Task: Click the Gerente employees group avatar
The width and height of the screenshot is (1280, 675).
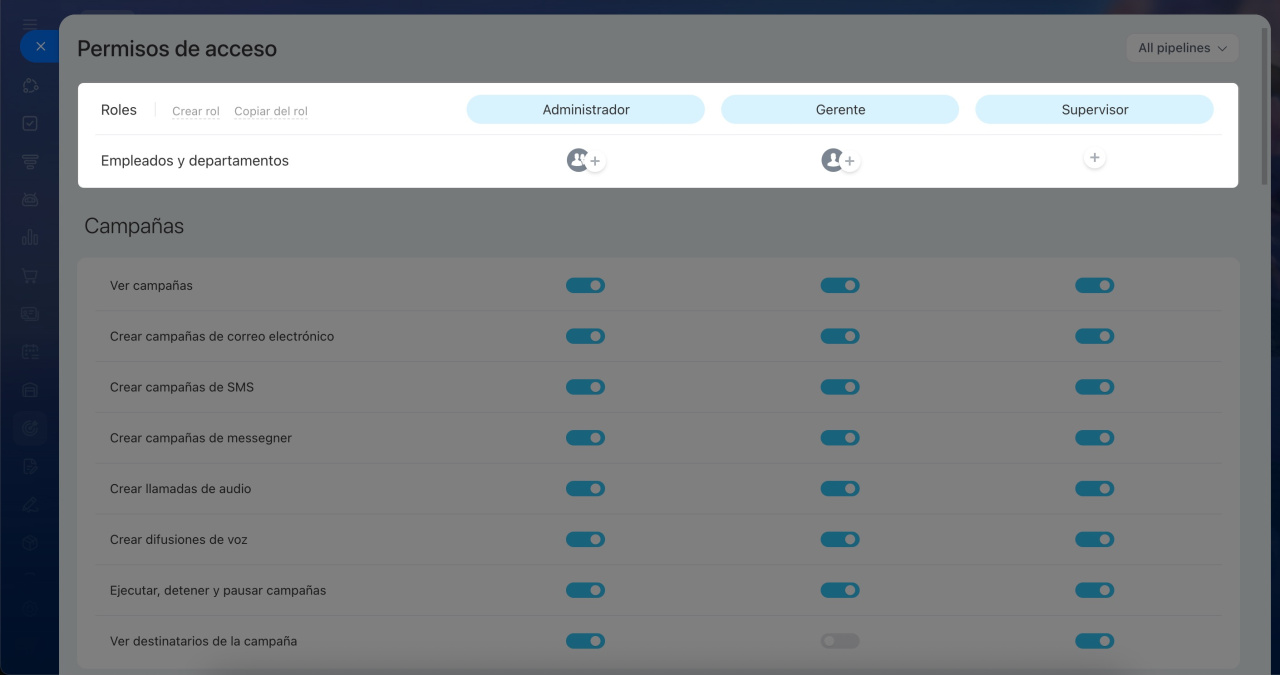Action: (x=832, y=160)
